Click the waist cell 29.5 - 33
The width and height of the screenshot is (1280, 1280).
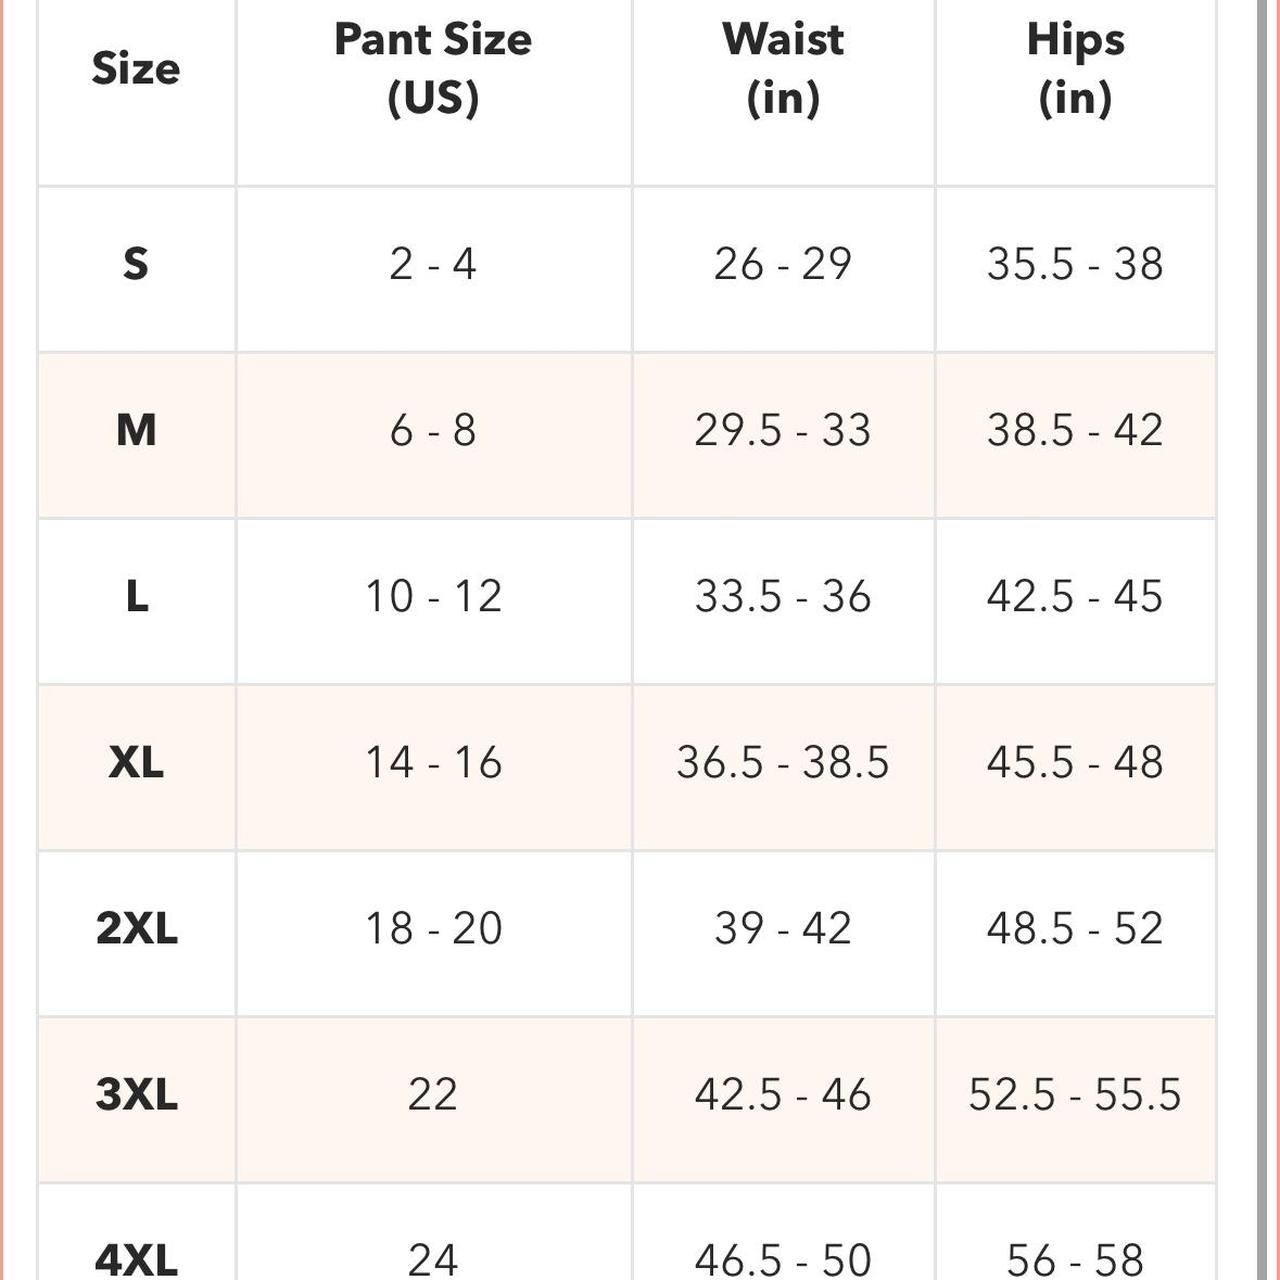783,430
